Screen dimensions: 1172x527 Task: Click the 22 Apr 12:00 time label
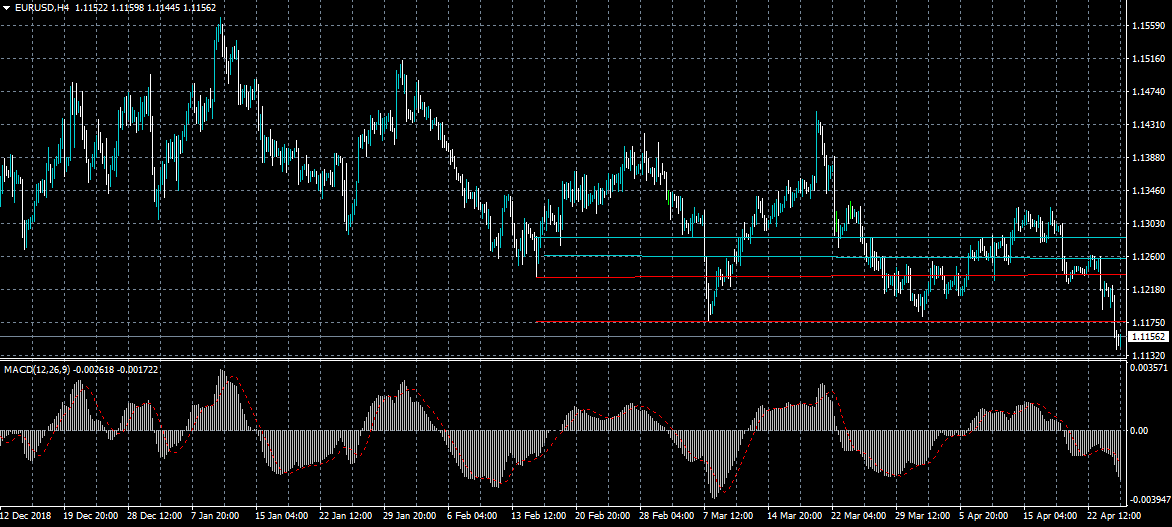[x=1110, y=517]
